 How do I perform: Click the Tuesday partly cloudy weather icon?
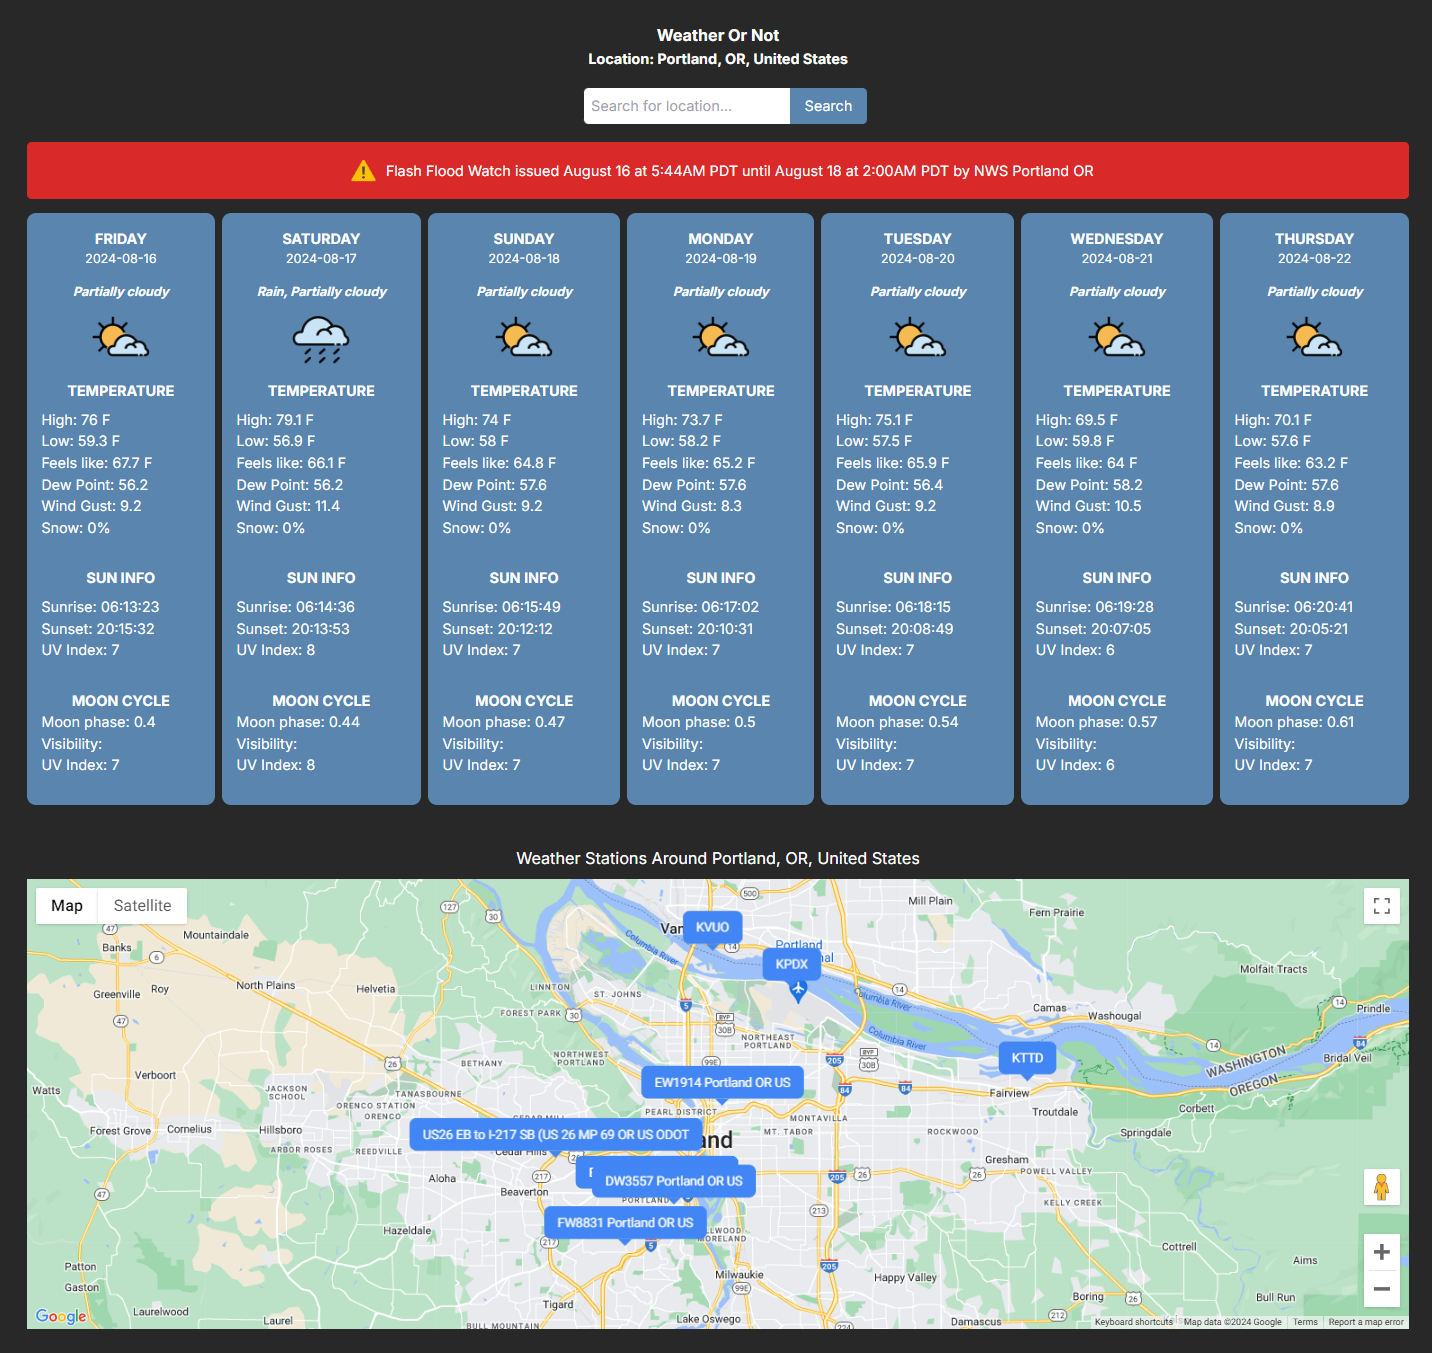[x=918, y=339]
